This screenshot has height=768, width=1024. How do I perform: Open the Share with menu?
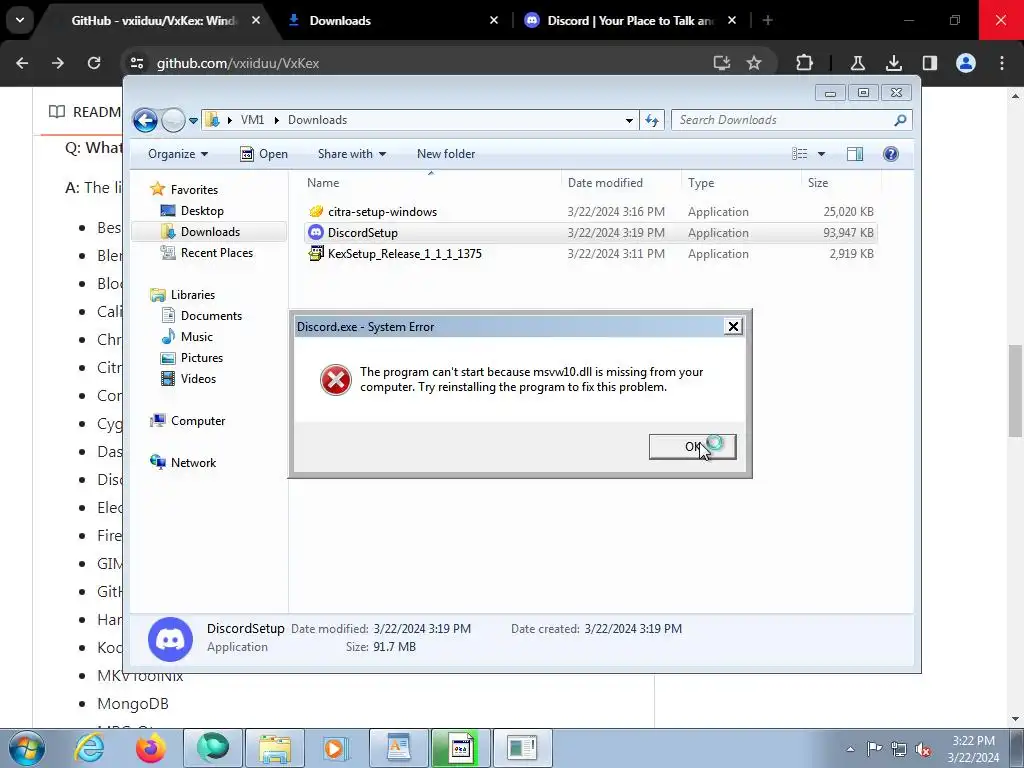(352, 154)
